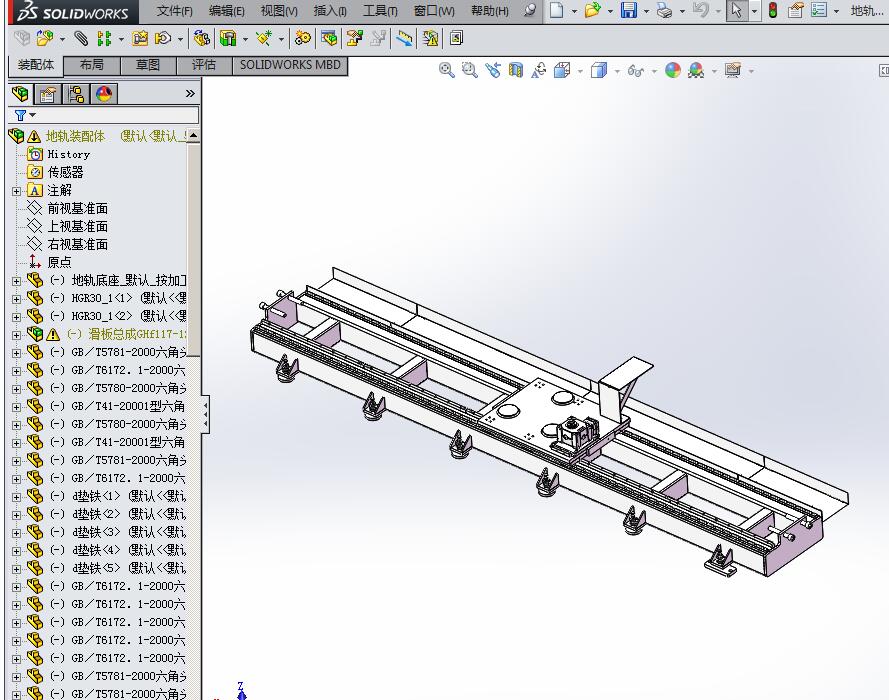Click the Apply Scene icon
The image size is (889, 700).
[x=696, y=70]
